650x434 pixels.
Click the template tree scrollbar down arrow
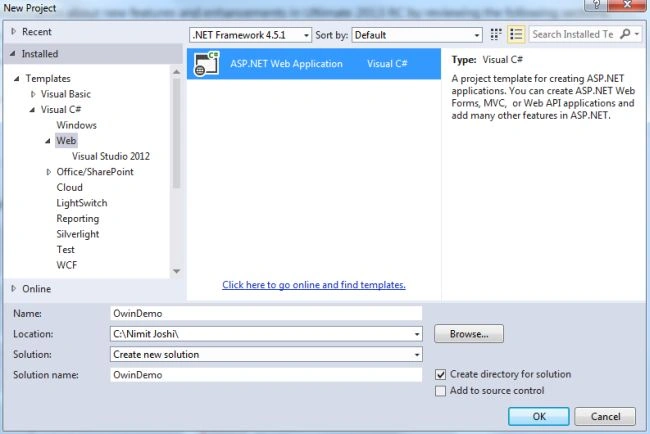coord(177,271)
